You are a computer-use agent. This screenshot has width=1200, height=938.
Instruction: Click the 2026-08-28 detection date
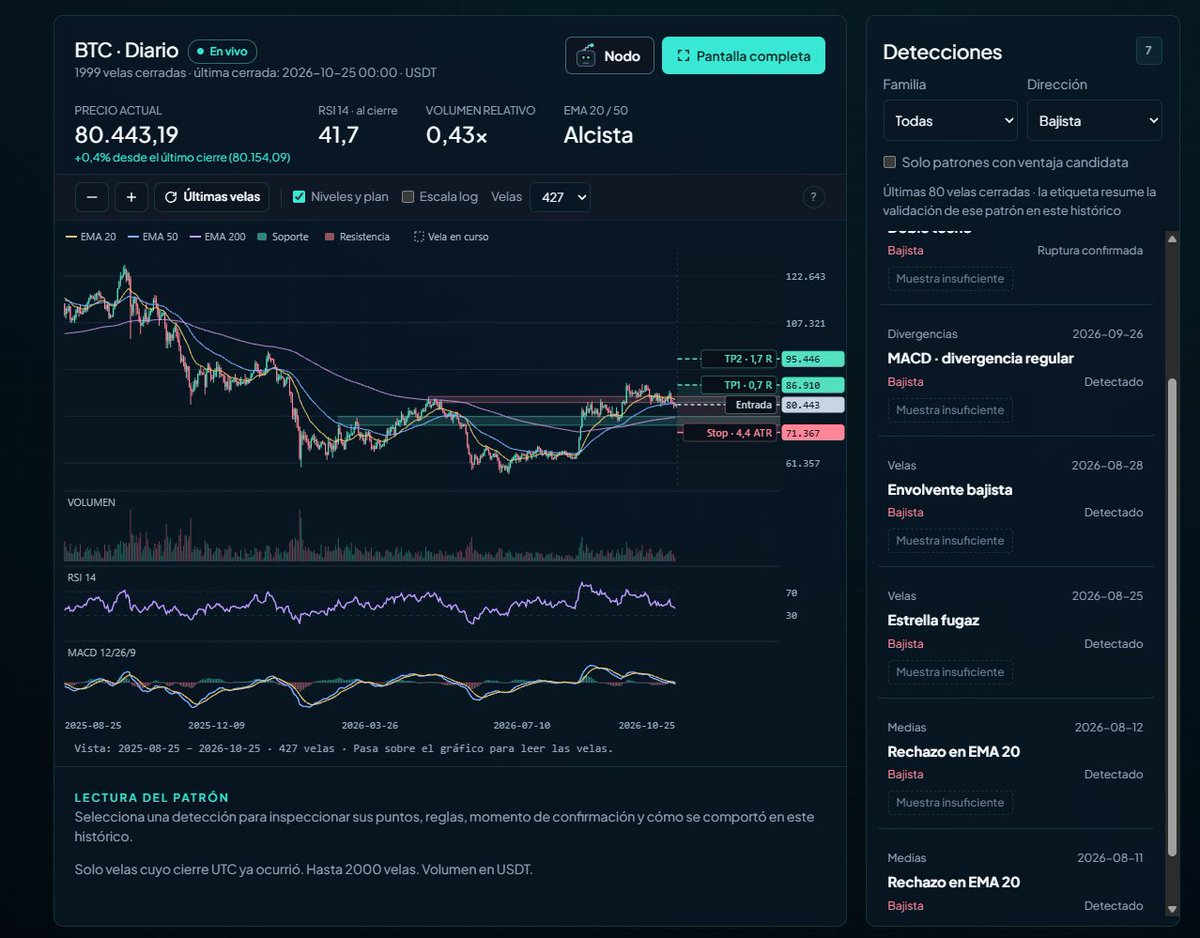(1107, 465)
